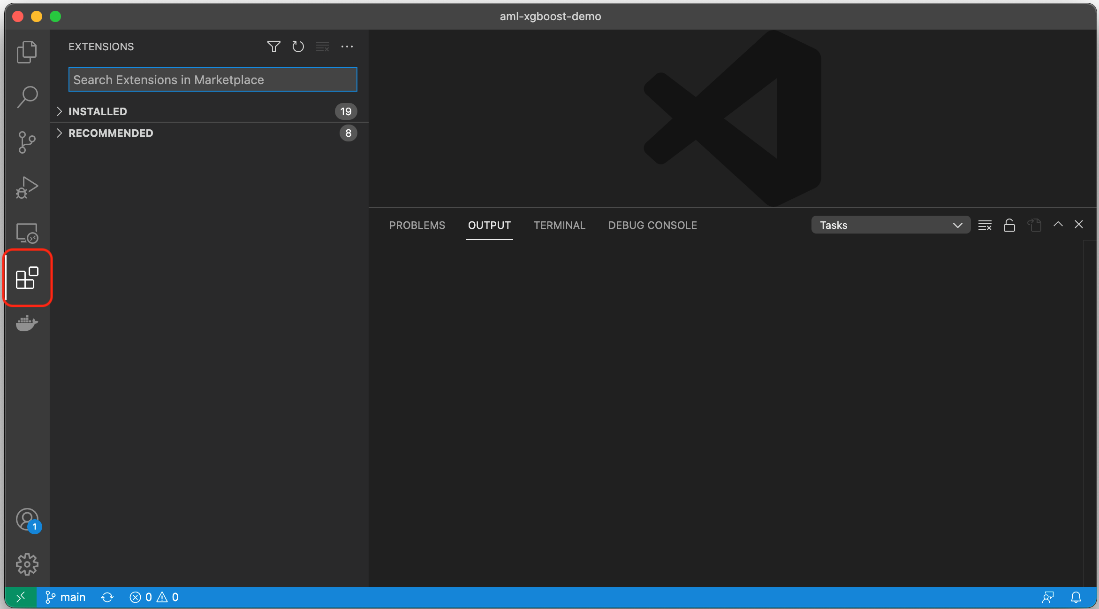Filter extensions with funnel icon
Viewport: 1099px width, 609px height.
273,46
